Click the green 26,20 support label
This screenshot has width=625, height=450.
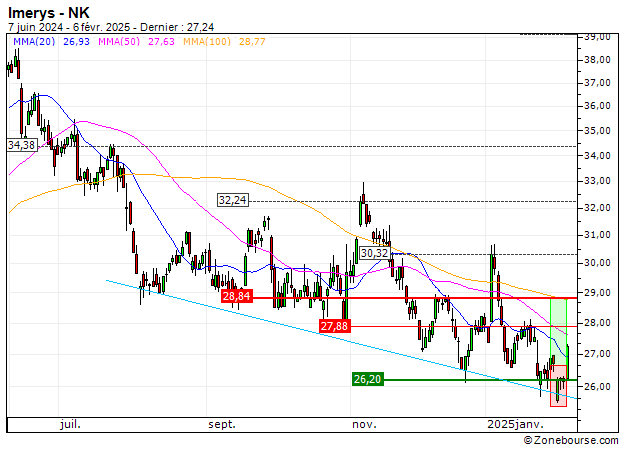point(368,379)
